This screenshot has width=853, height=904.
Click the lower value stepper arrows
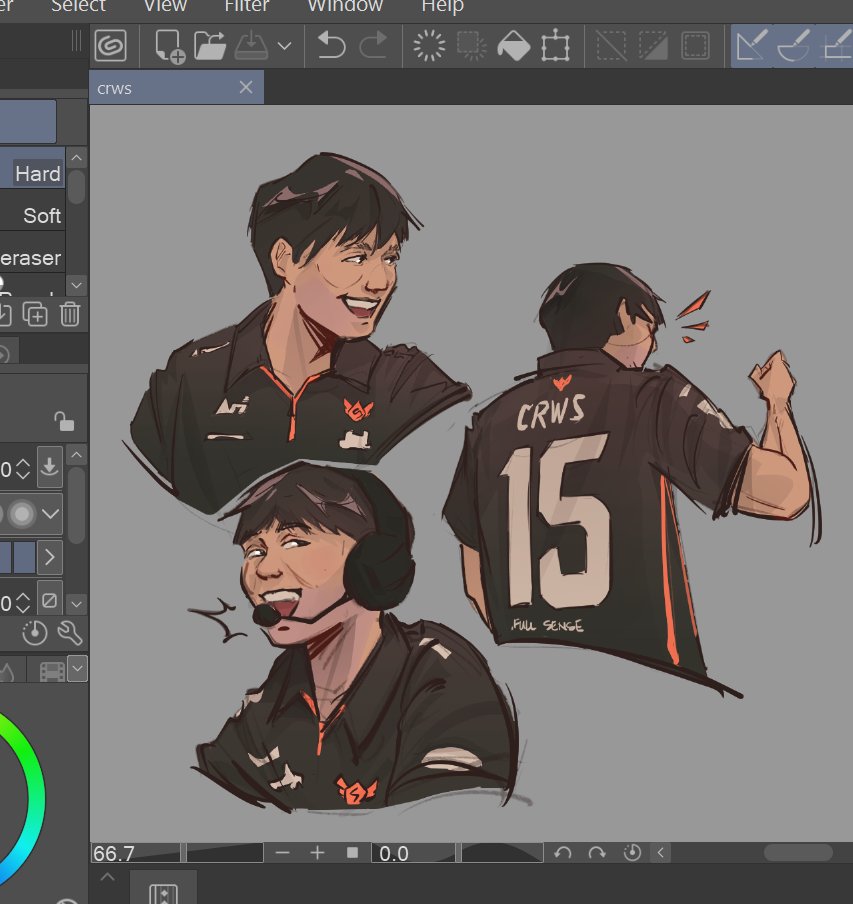click(x=23, y=602)
